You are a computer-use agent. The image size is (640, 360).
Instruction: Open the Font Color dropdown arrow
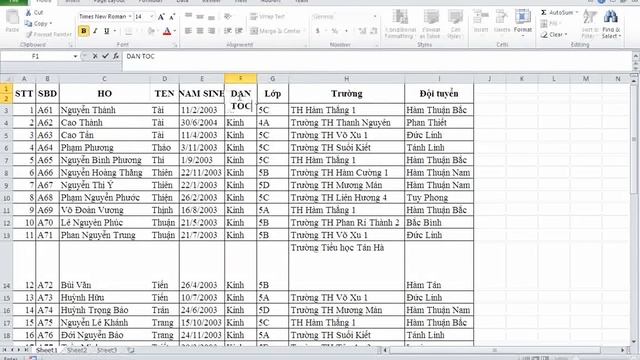click(175, 31)
